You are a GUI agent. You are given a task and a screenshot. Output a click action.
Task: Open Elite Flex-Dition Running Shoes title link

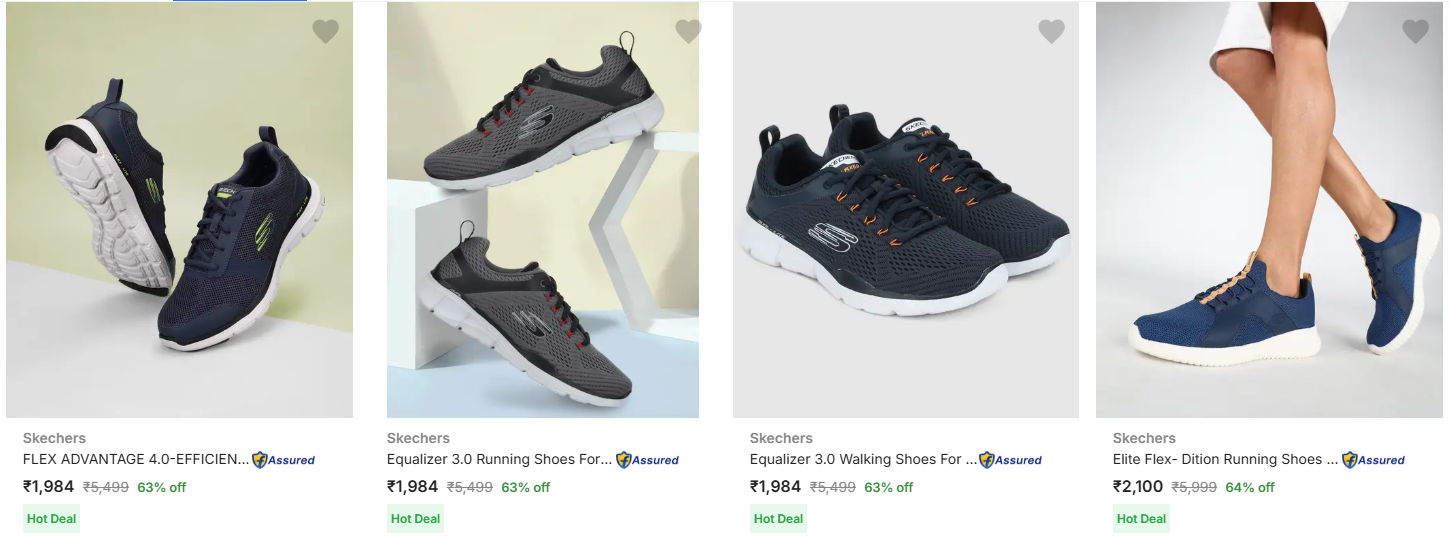1225,460
